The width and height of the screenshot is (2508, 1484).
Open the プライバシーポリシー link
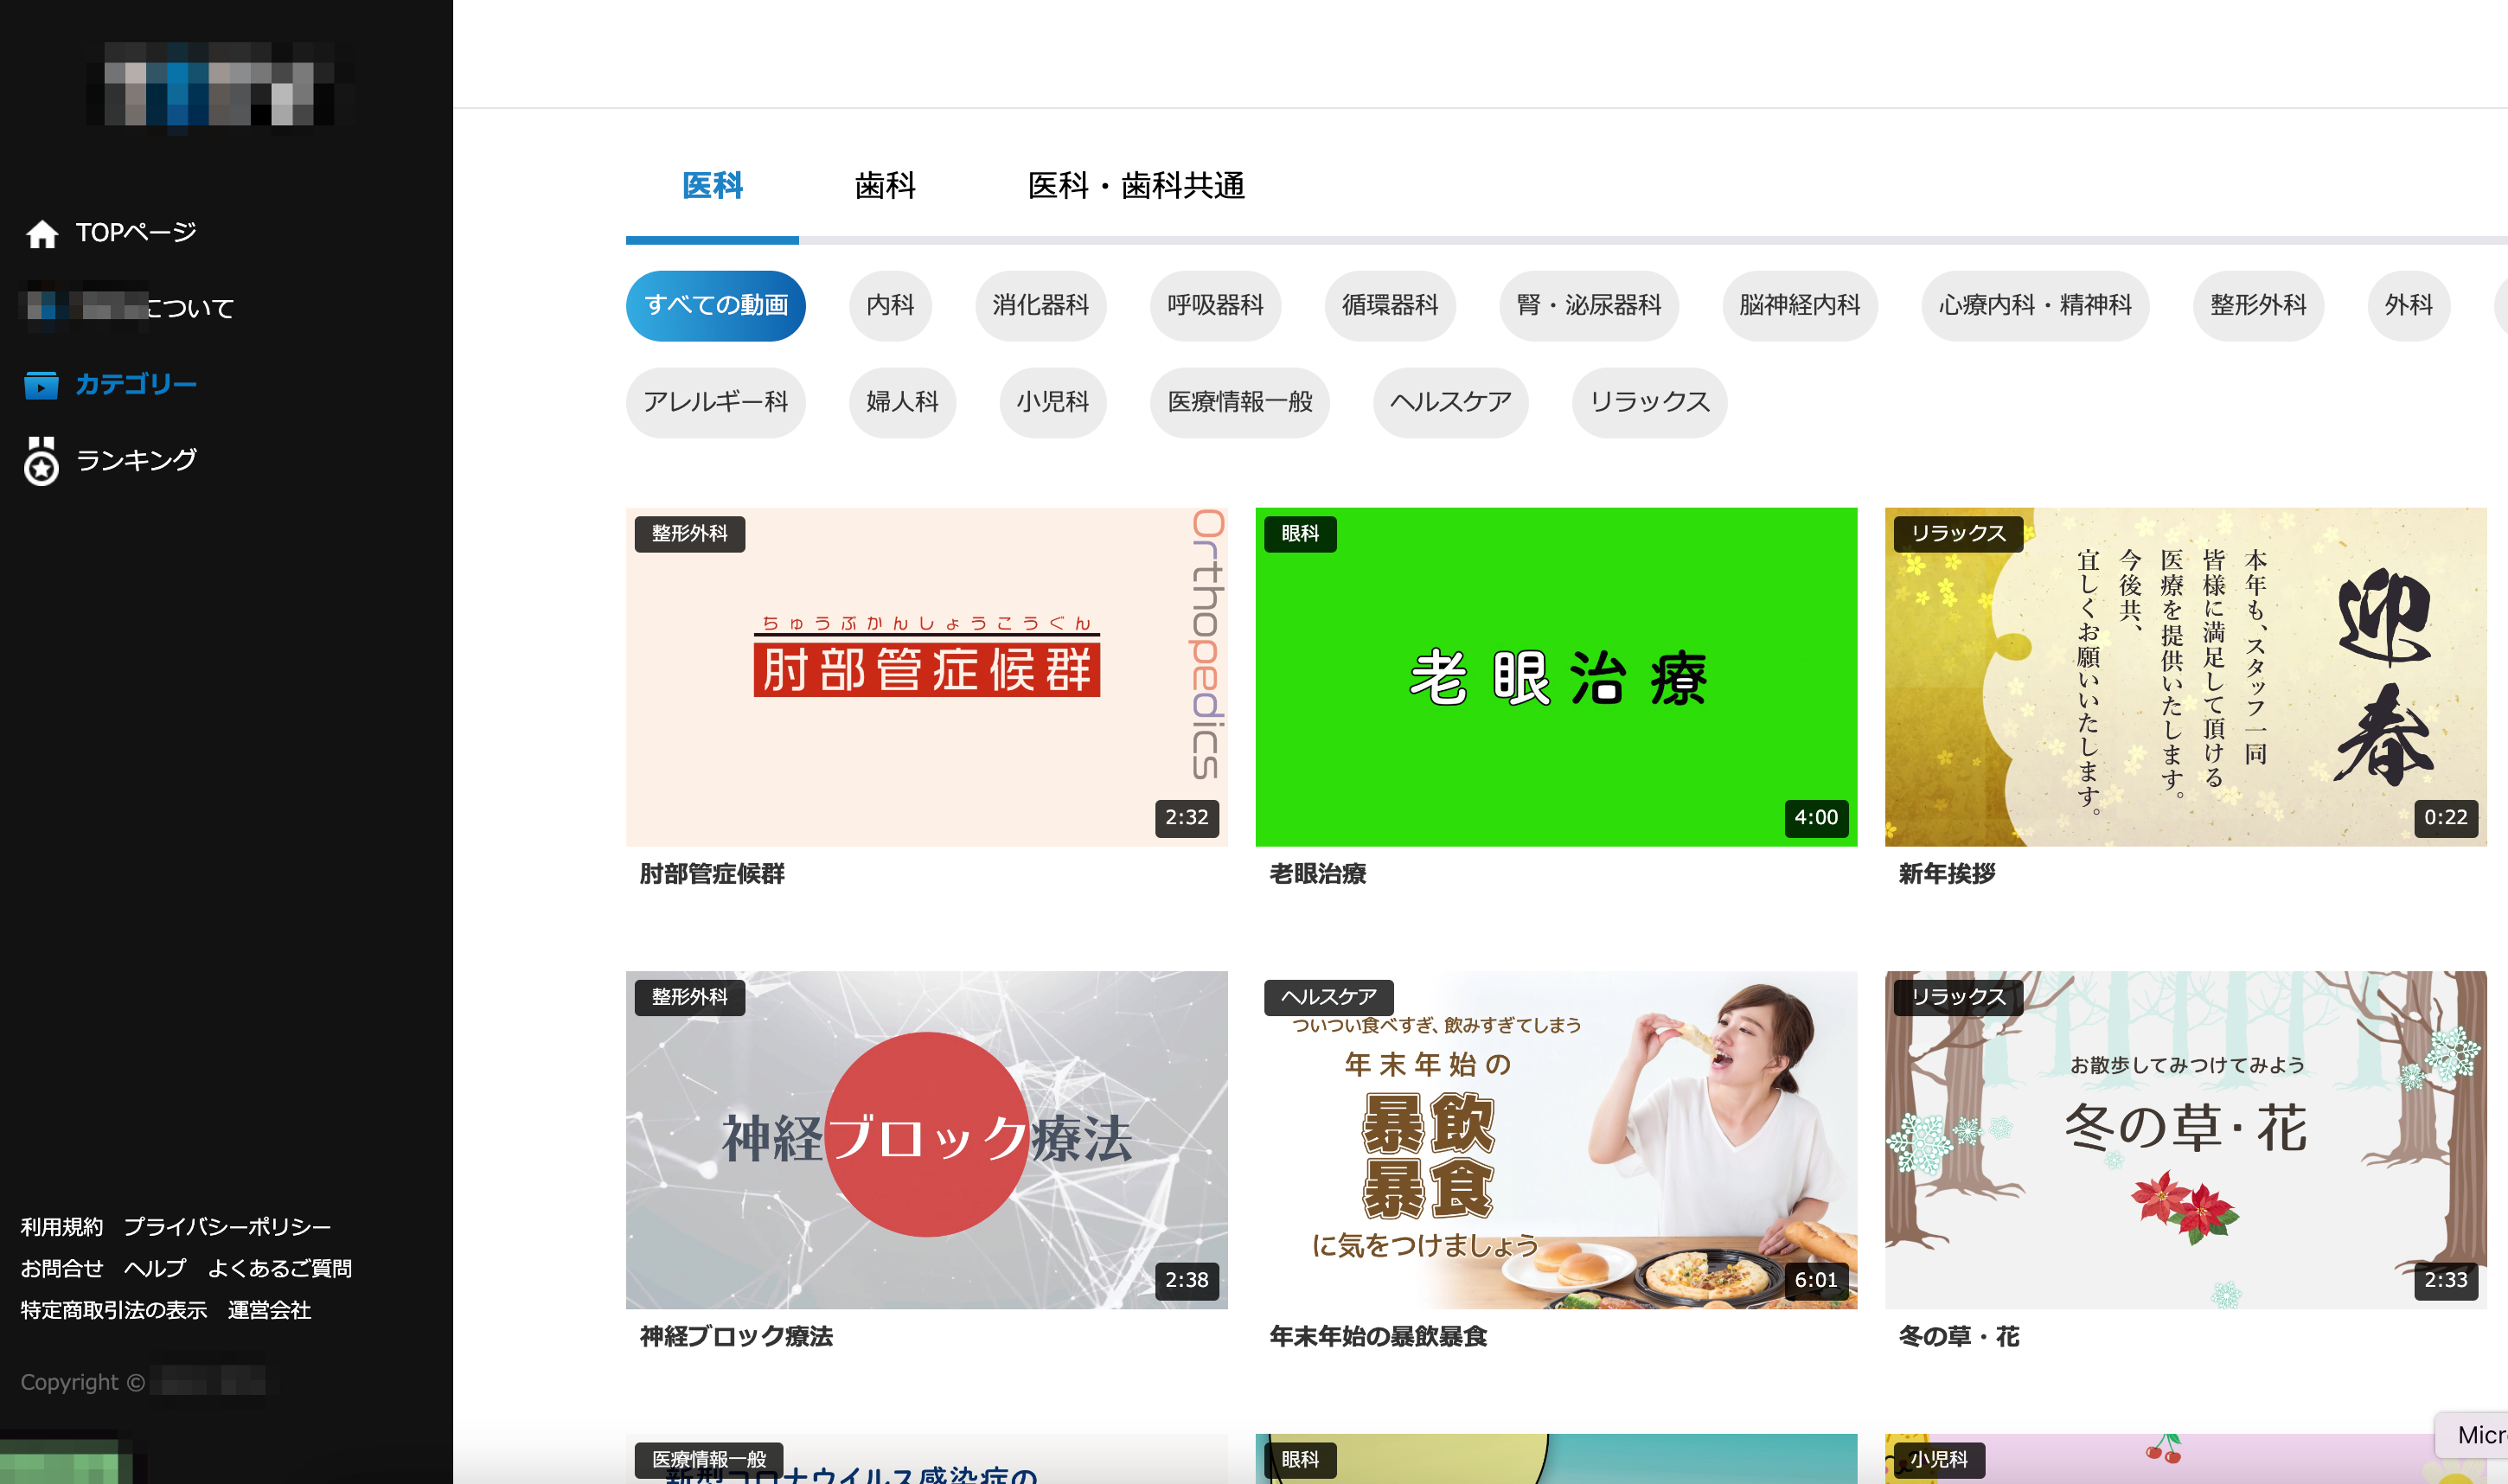pos(227,1227)
